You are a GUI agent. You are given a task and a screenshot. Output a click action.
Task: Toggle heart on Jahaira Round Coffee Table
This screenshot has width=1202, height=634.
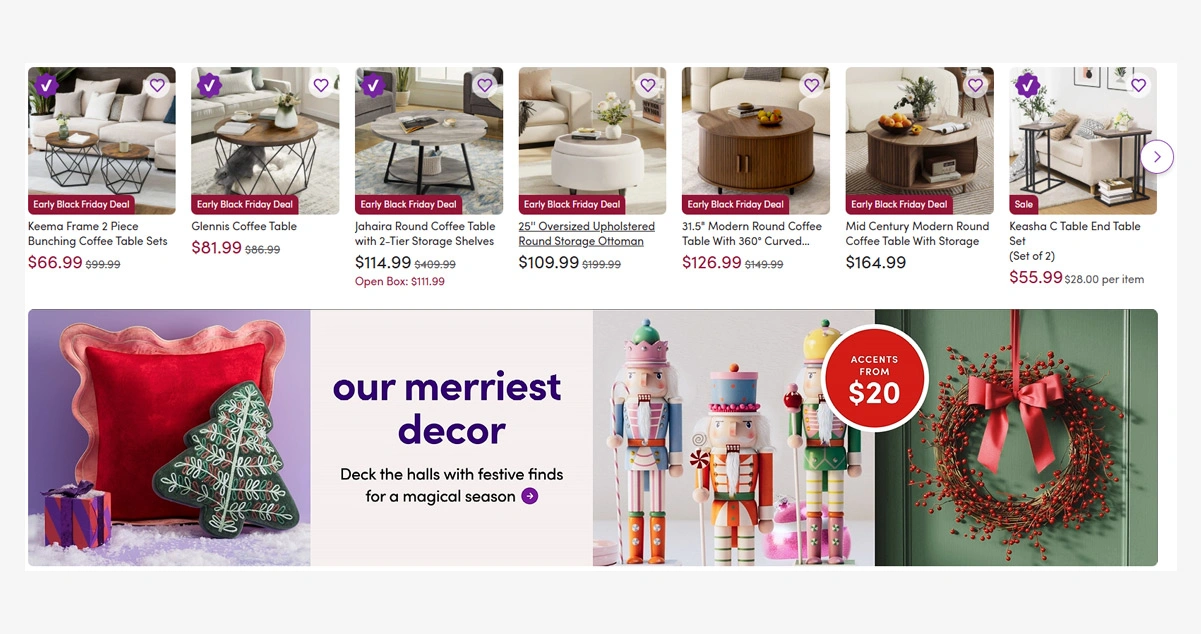(484, 86)
